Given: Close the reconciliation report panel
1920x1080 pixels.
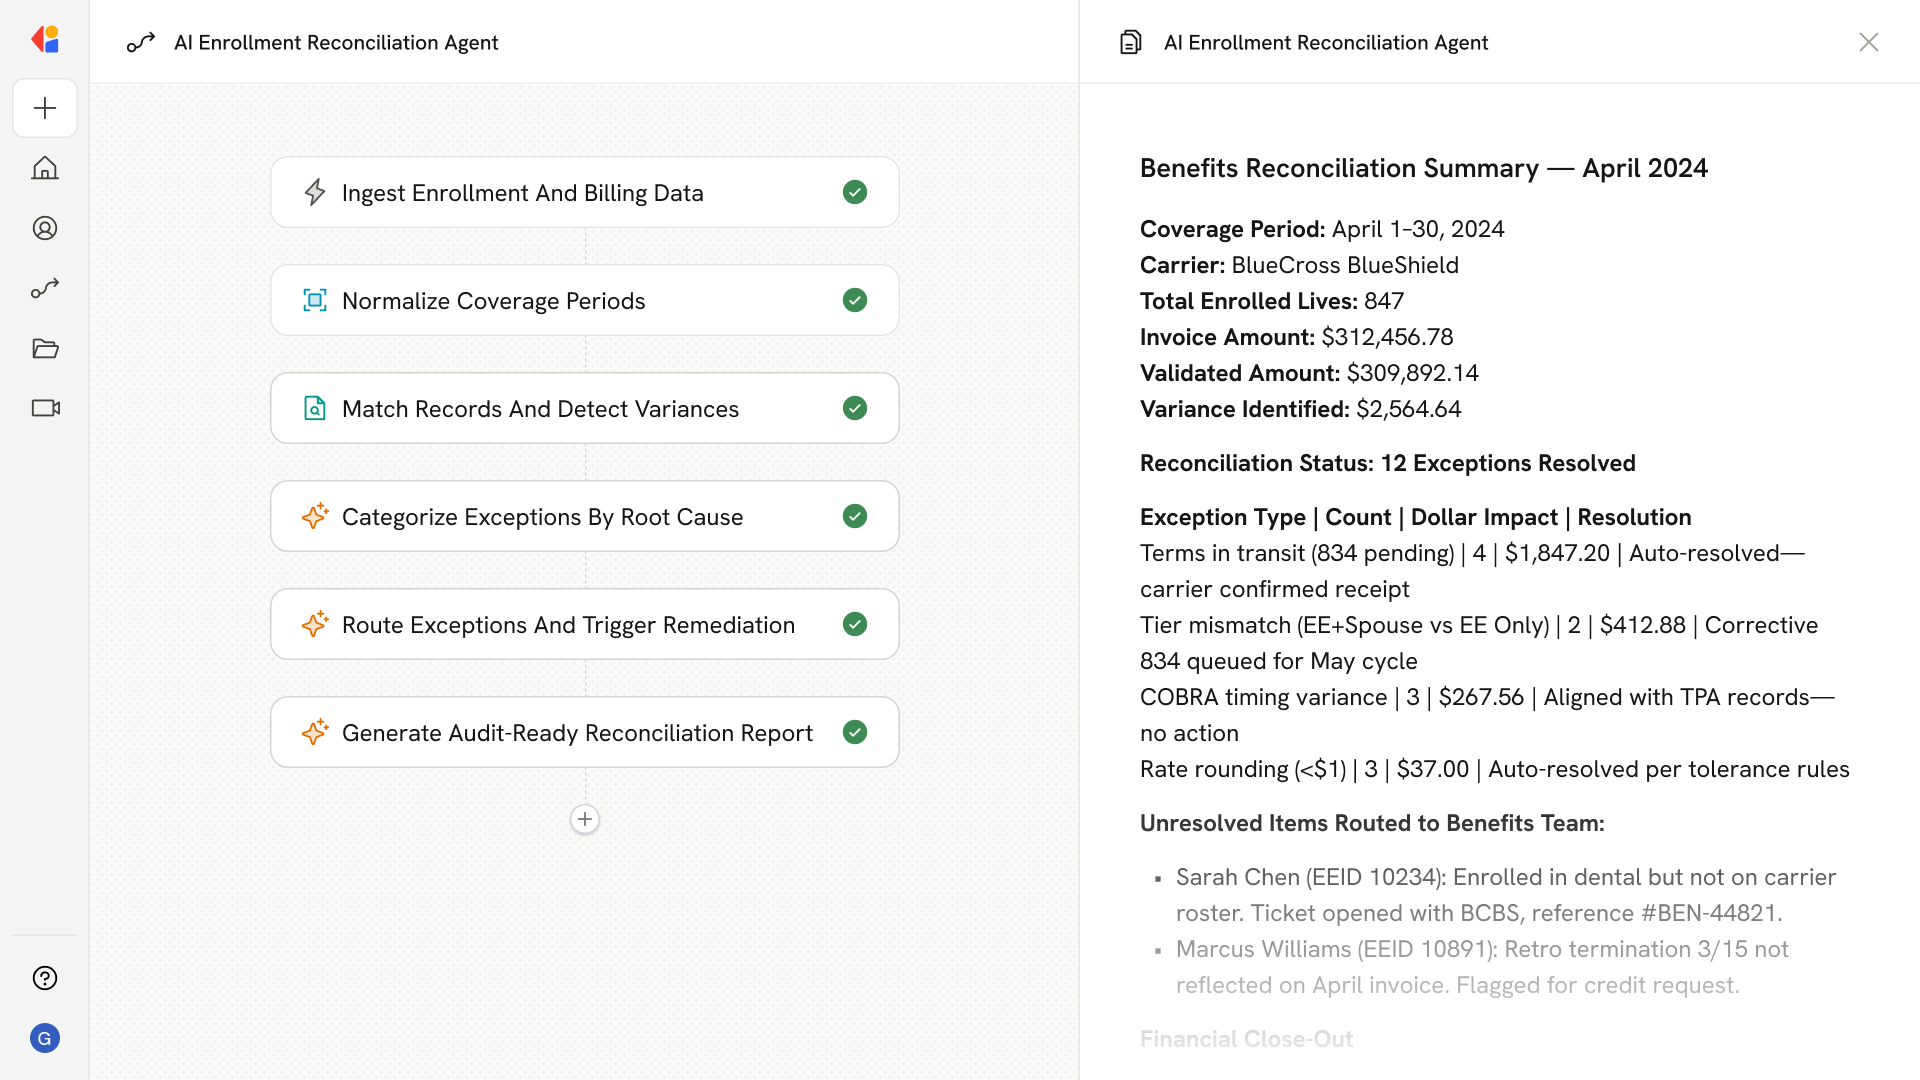Looking at the screenshot, I should point(1868,42).
